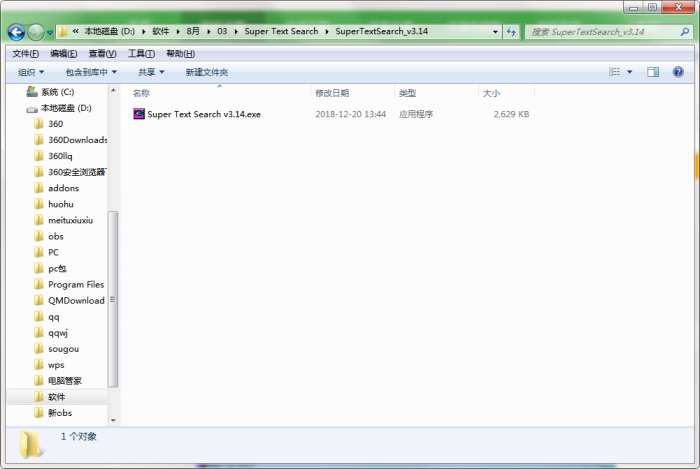
Task: Click the navigation pane scroll up arrow
Action: click(113, 91)
